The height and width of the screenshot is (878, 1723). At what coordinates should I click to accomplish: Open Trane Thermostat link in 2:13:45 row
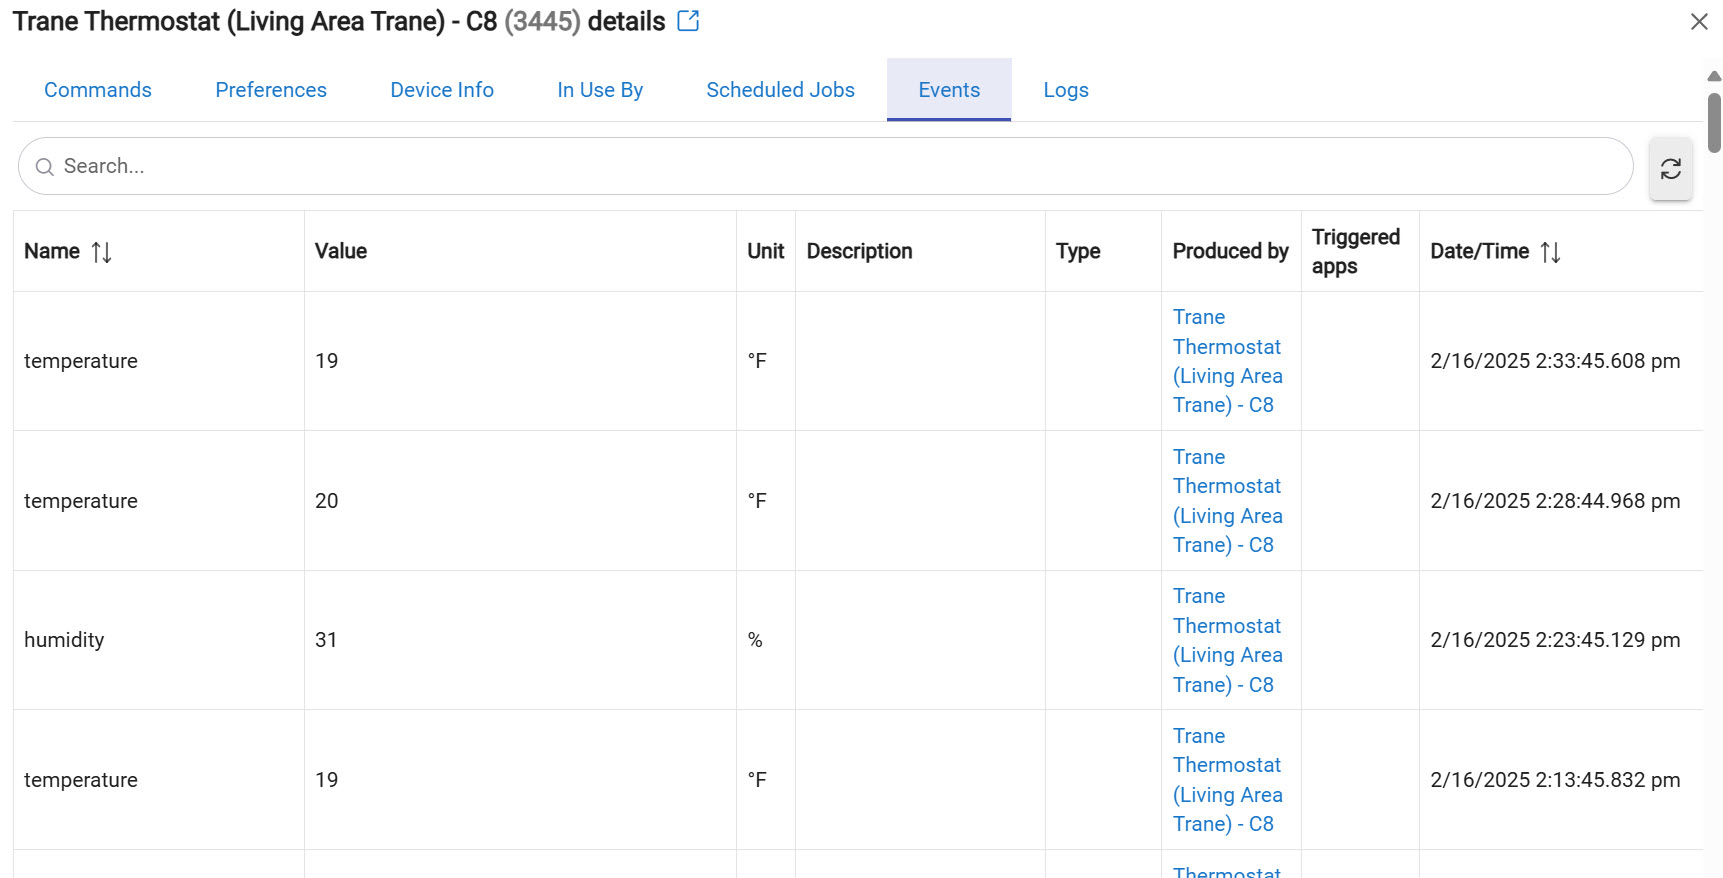point(1228,780)
